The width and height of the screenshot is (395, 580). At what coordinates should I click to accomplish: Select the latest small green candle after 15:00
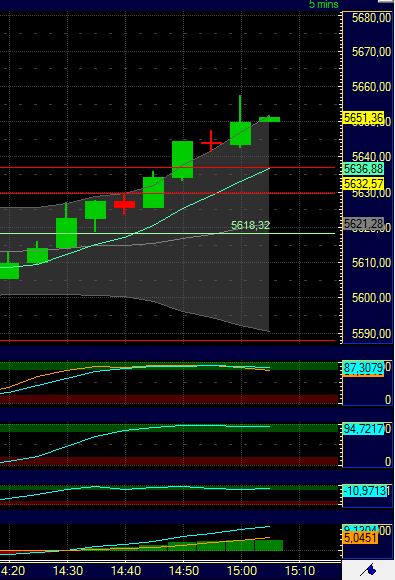coord(269,119)
